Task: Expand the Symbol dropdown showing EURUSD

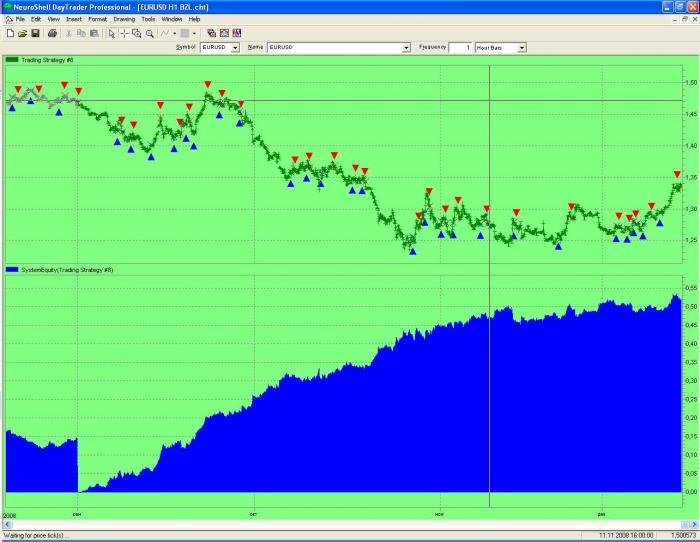Action: (x=235, y=47)
